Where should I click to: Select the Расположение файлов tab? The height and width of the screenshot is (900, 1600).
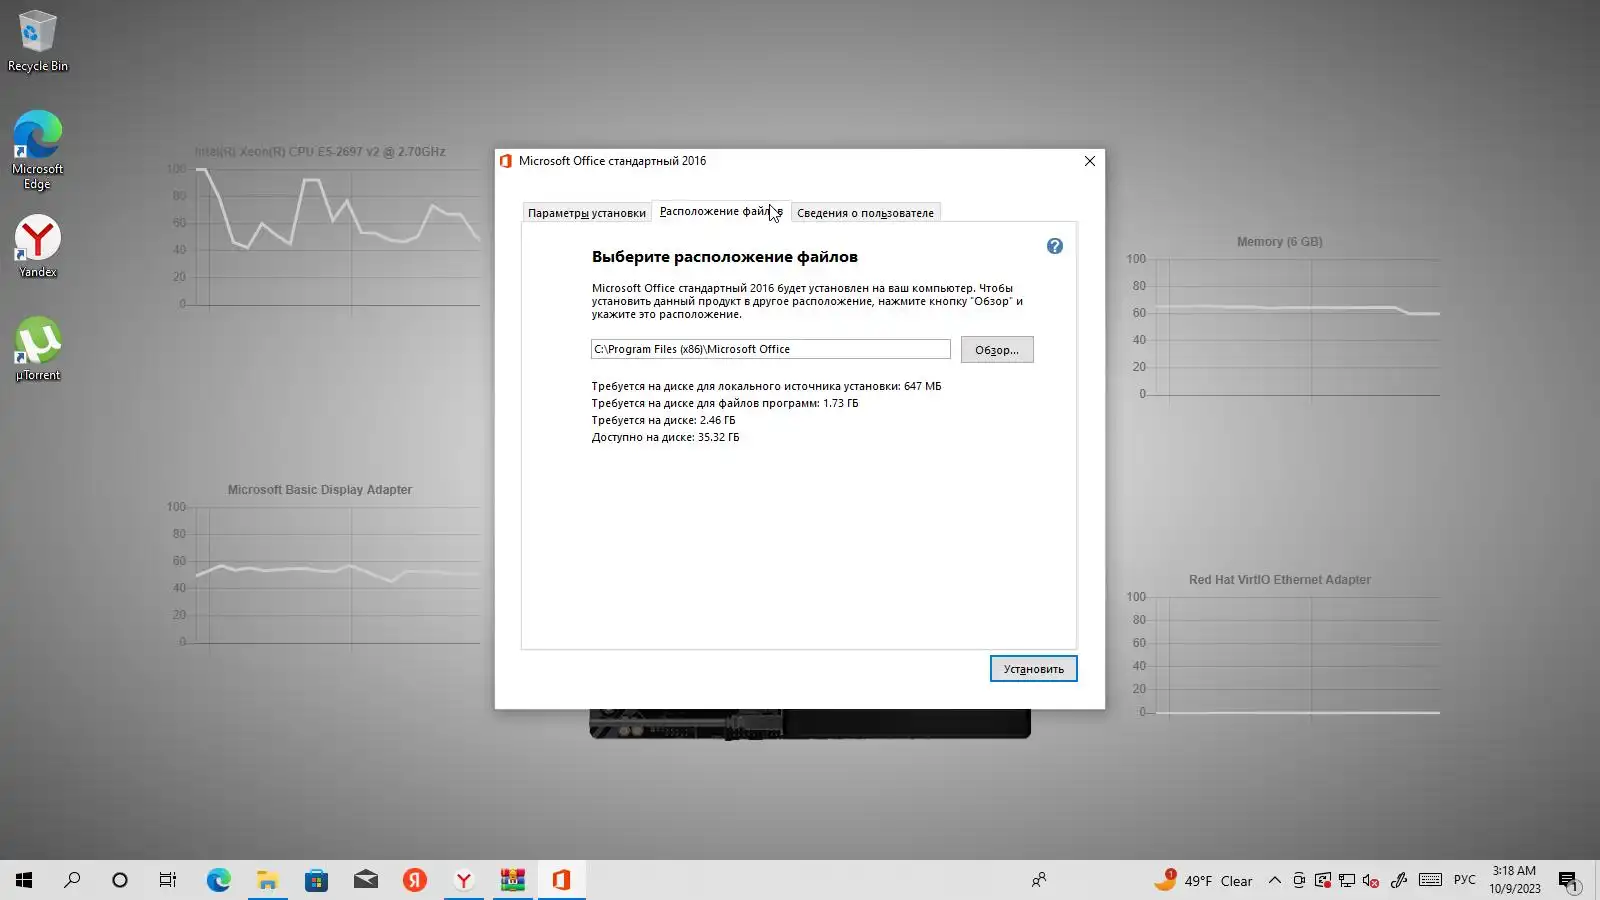pos(721,211)
